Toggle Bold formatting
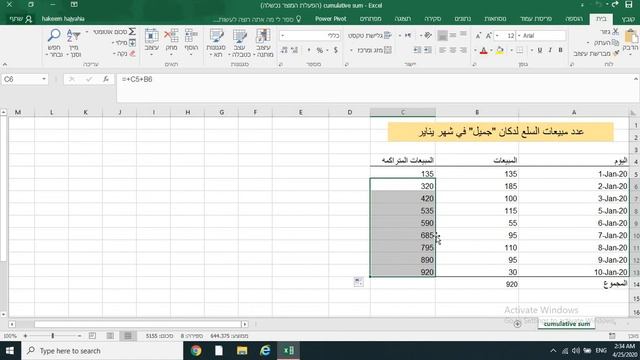This screenshot has width=640, height=360. pos(560,50)
